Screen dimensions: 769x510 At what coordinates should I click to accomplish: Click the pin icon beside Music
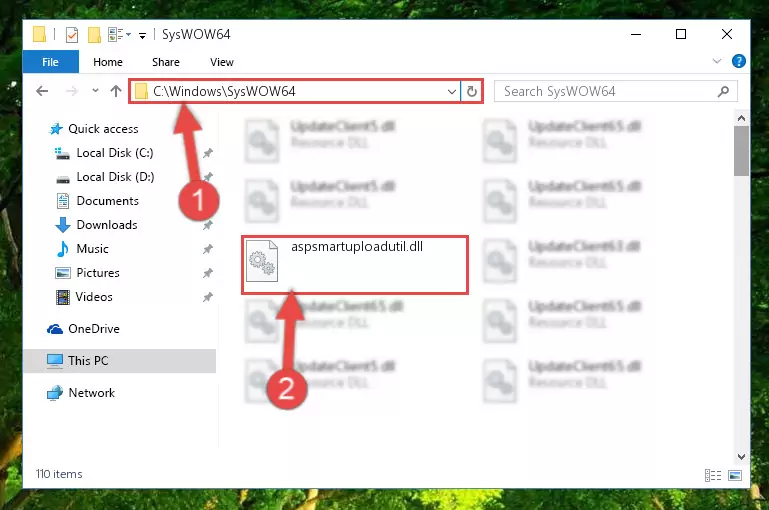[x=208, y=249]
